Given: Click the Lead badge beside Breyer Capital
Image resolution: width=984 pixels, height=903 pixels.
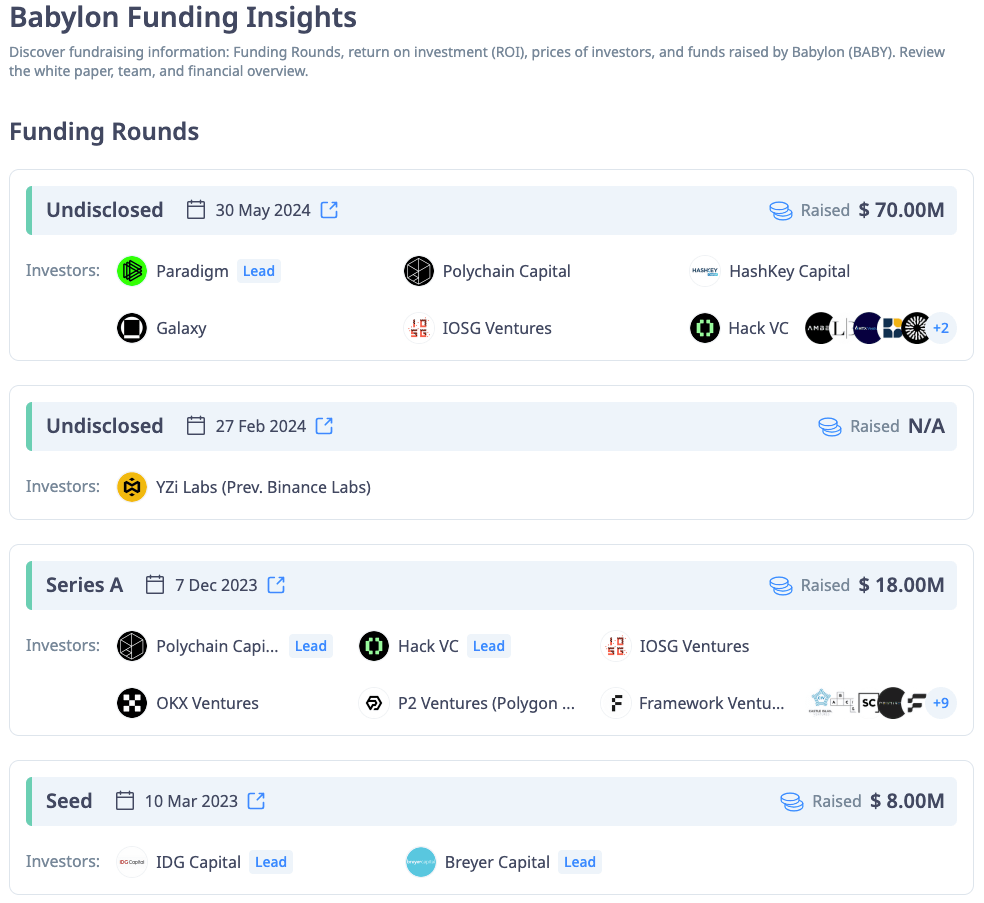Looking at the screenshot, I should click(579, 861).
